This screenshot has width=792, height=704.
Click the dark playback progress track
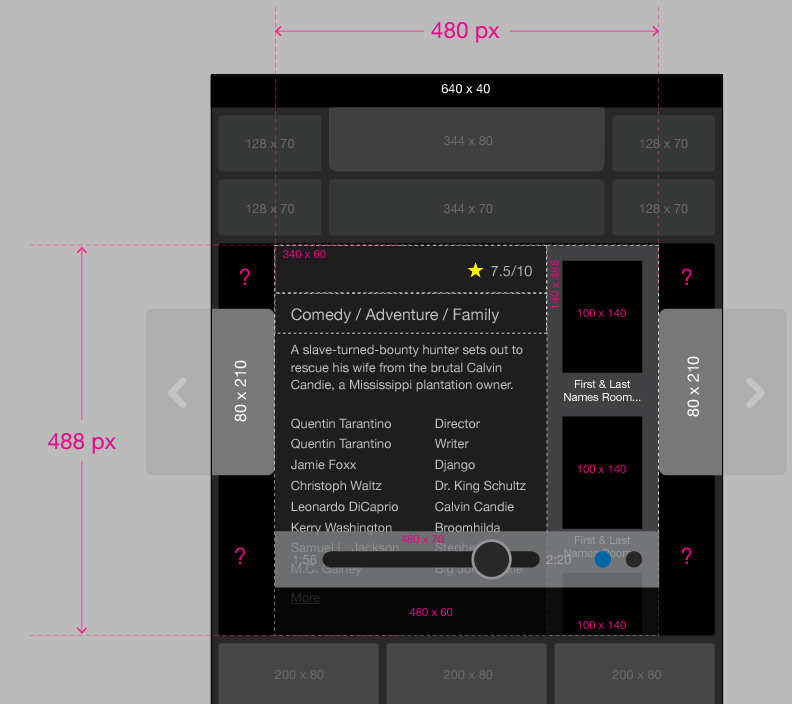click(431, 559)
